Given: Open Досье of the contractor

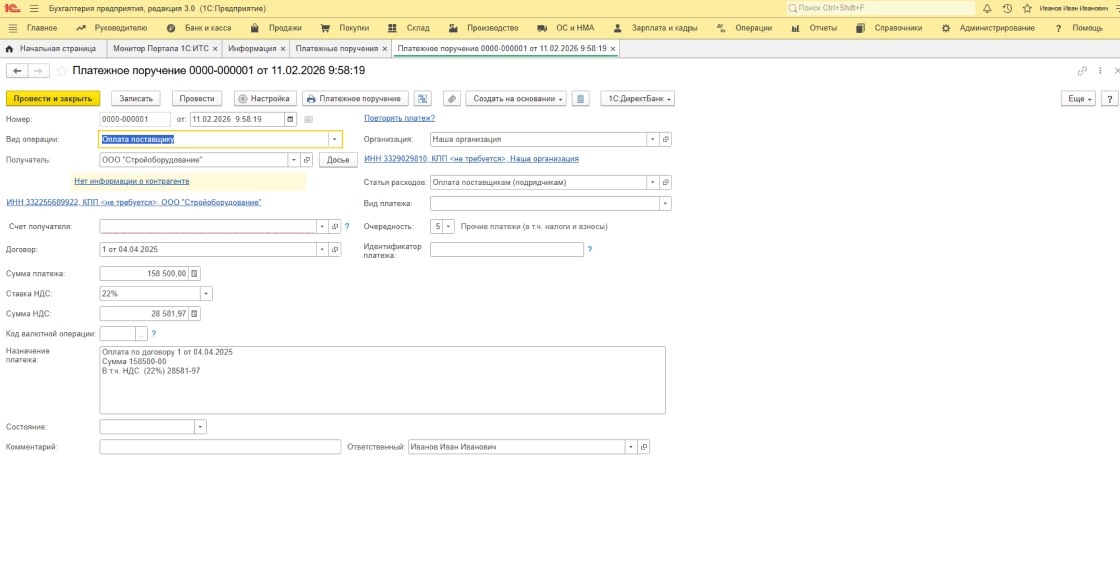Looking at the screenshot, I should pos(338,160).
